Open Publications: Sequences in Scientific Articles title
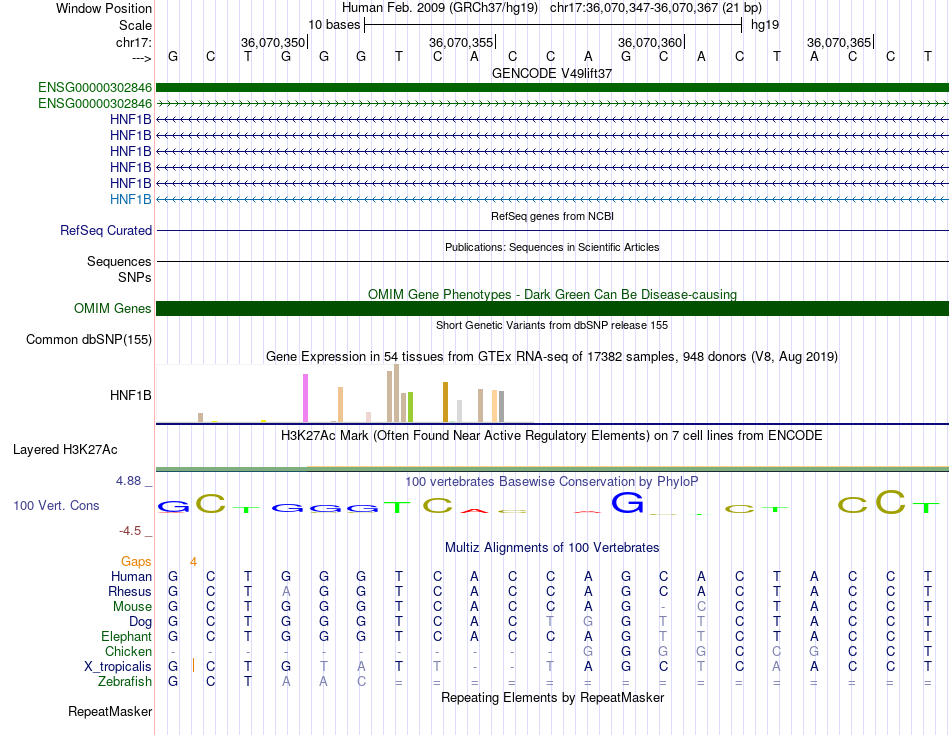 pyautogui.click(x=552, y=247)
